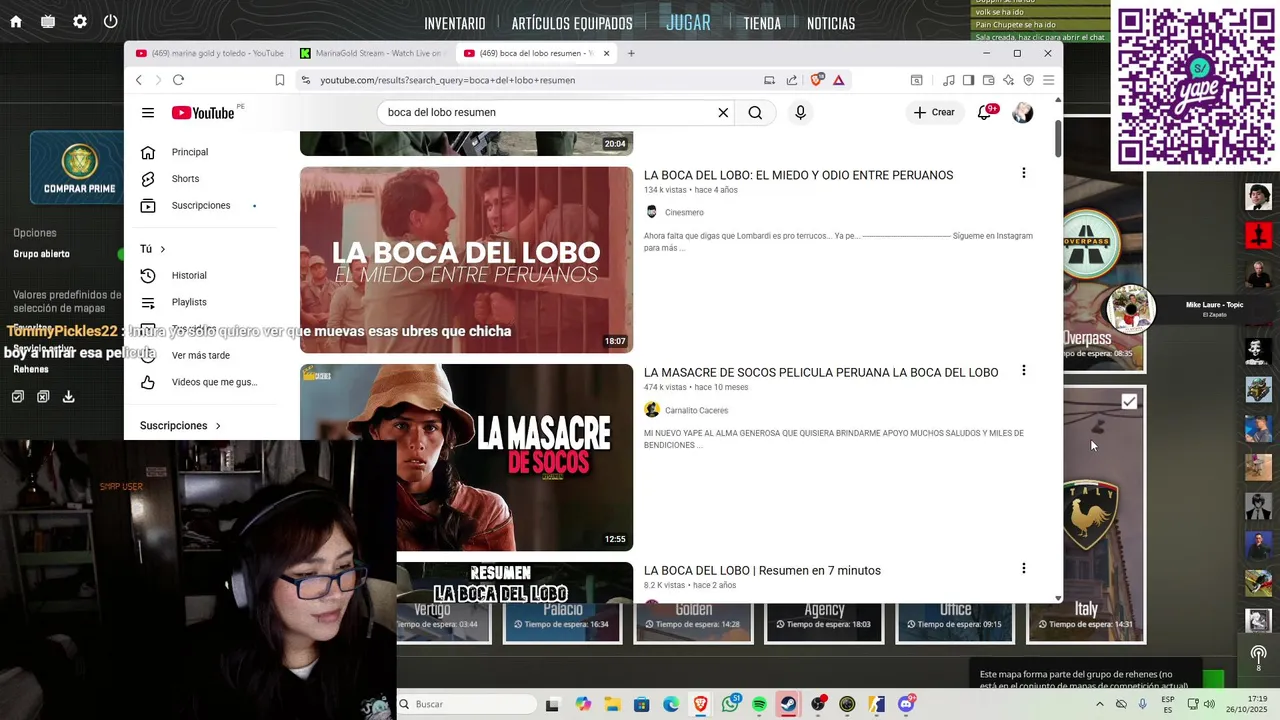Open options for La Masacre de Socos video
1280x720 pixels.
pos(1023,370)
